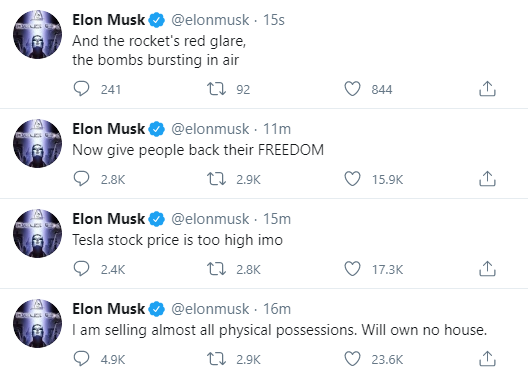The image size is (528, 376).
Task: Reply to the rocket's red glare tweet
Action: [81, 89]
